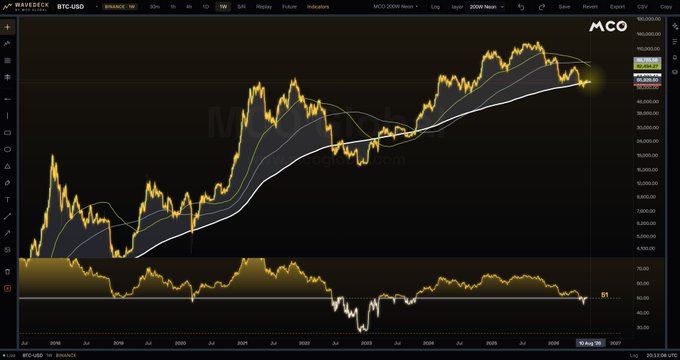
Task: Open Replay mode
Action: [264, 7]
